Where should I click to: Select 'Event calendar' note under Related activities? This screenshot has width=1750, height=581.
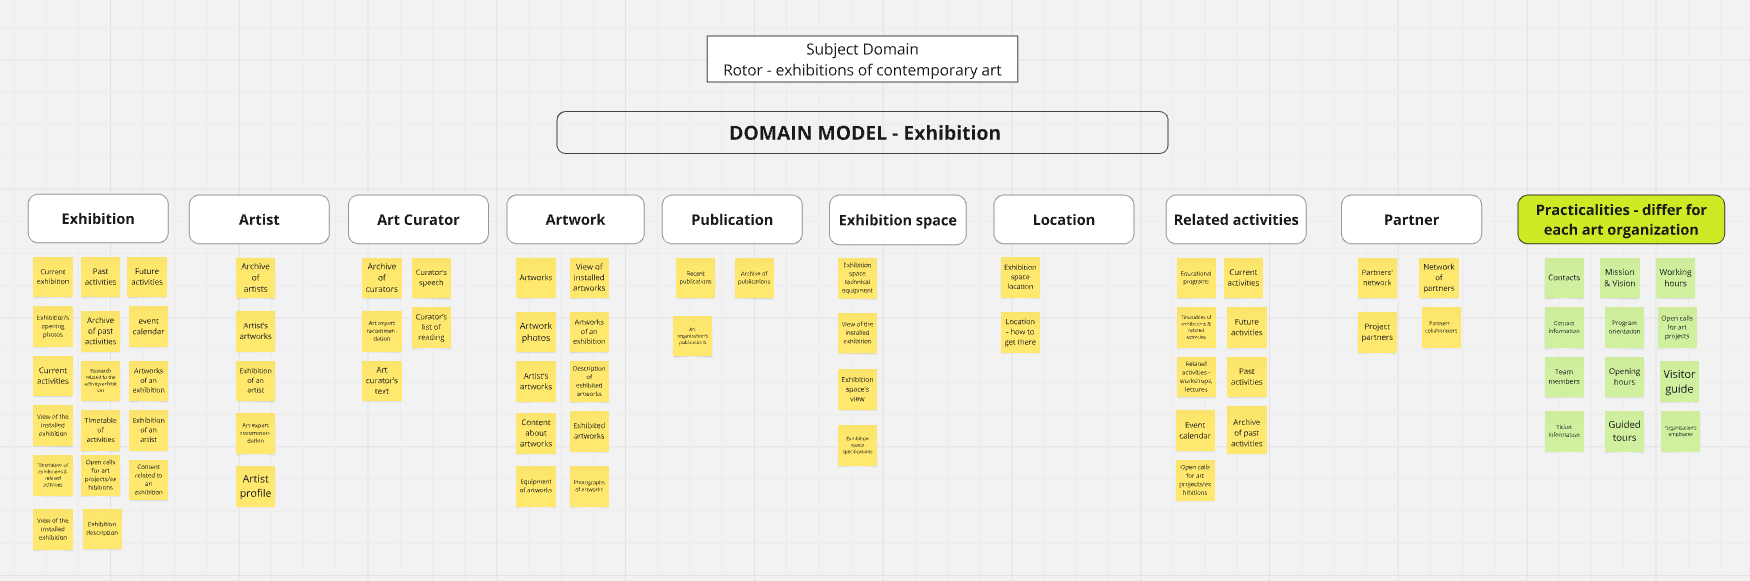[1195, 430]
